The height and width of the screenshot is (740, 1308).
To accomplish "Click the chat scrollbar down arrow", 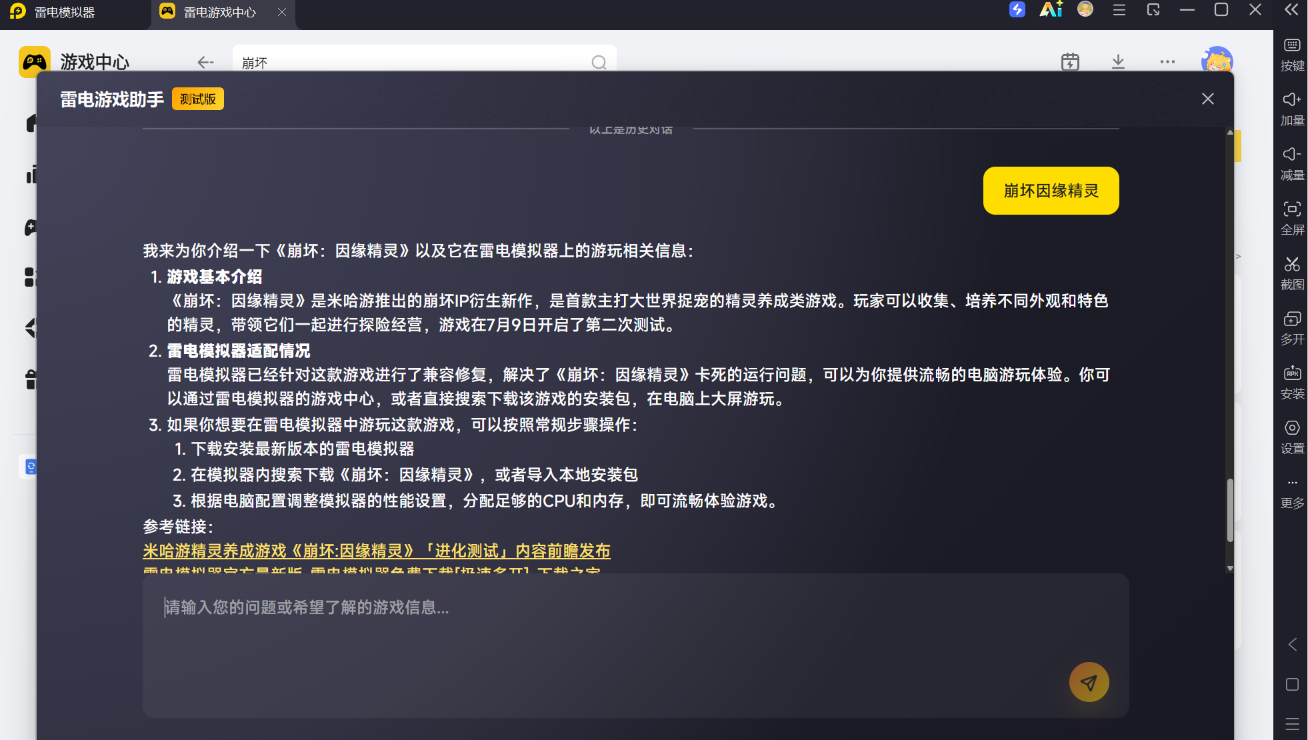I will (x=1230, y=568).
